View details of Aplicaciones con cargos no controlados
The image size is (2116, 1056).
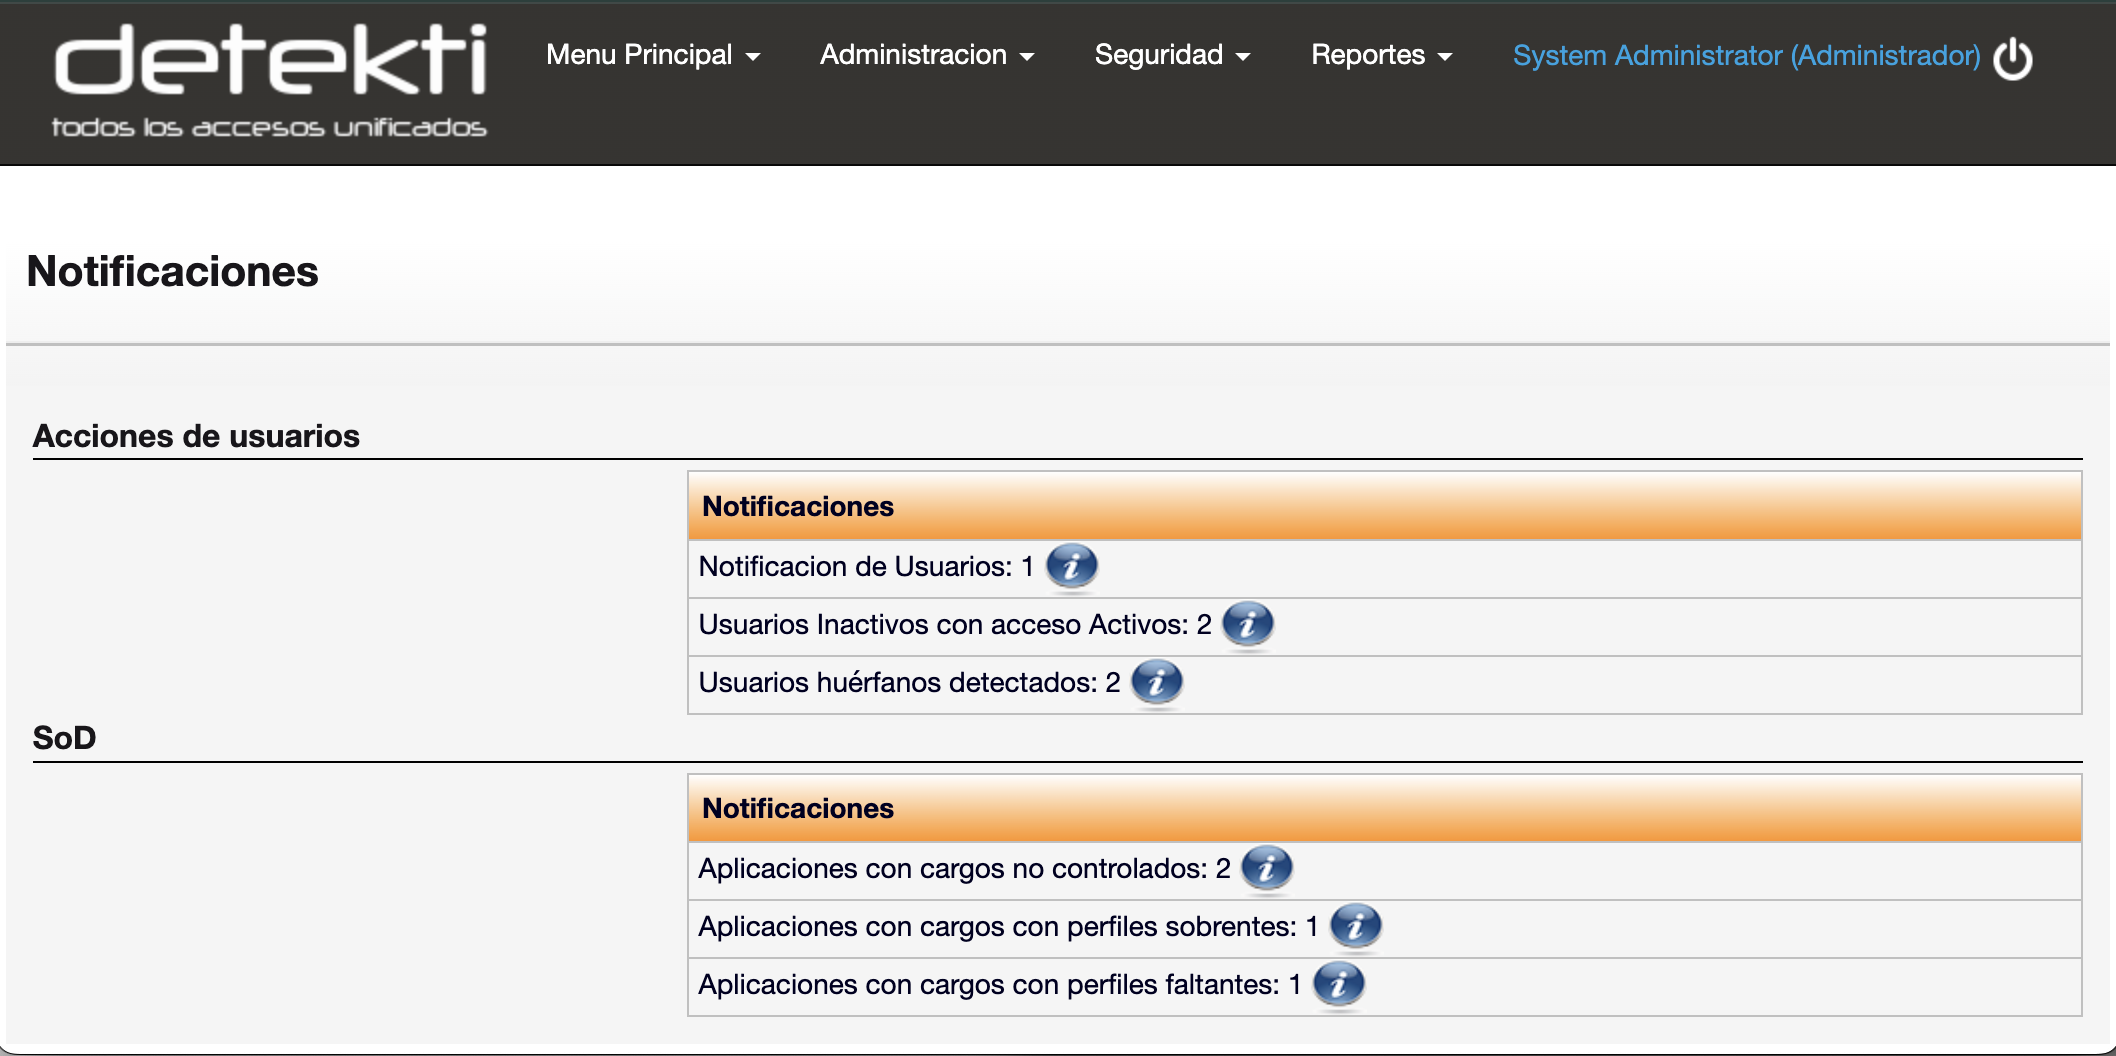[1266, 868]
